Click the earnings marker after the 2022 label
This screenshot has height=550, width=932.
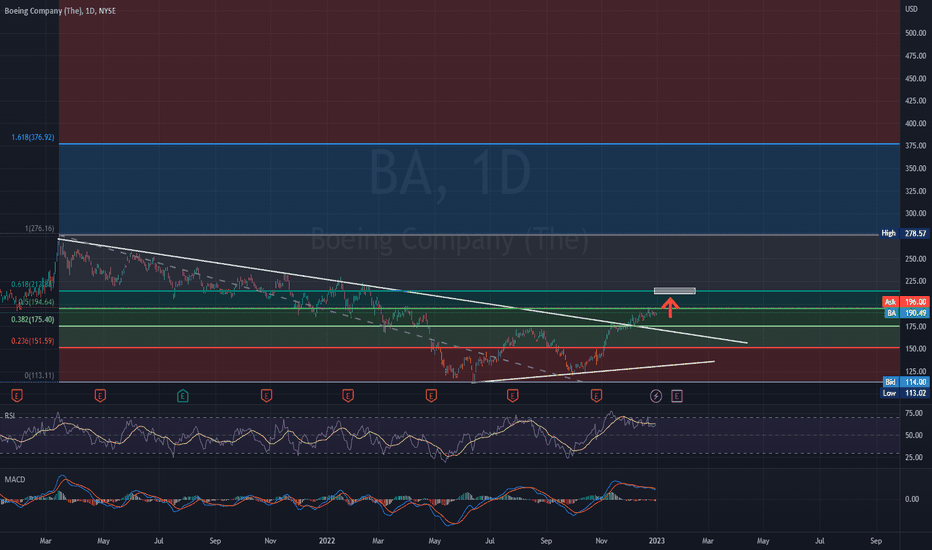tap(348, 395)
